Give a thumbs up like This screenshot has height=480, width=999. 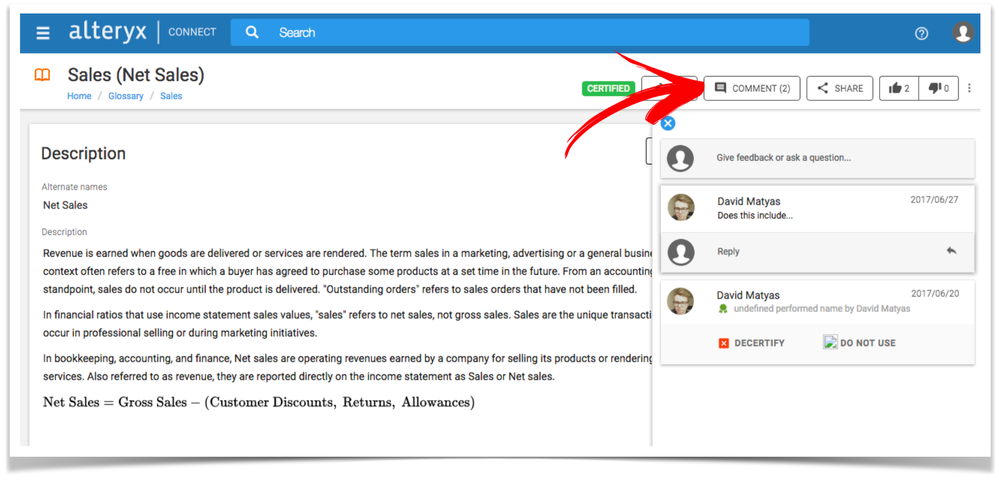coord(899,89)
